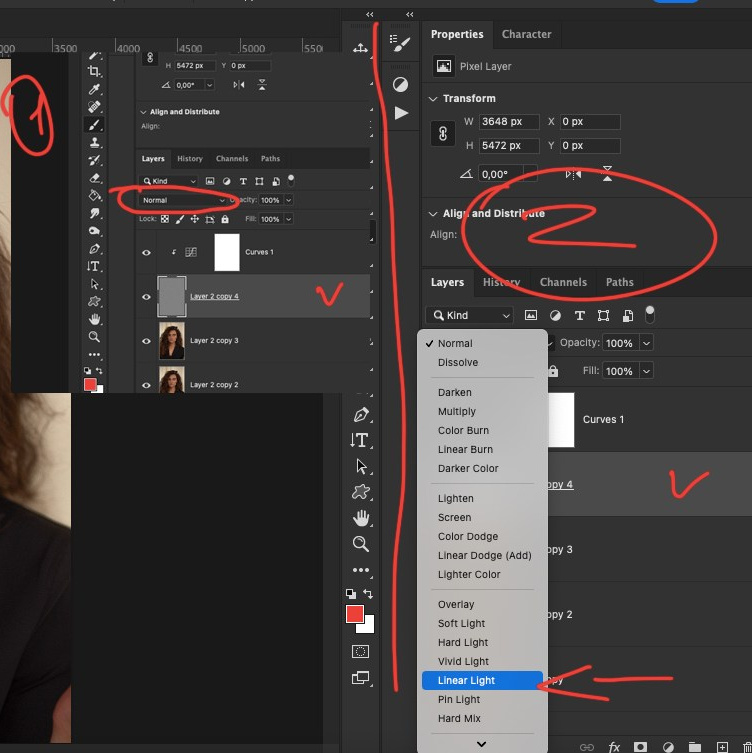Open Opacity arrow in enlarged Layers panel

[x=646, y=343]
